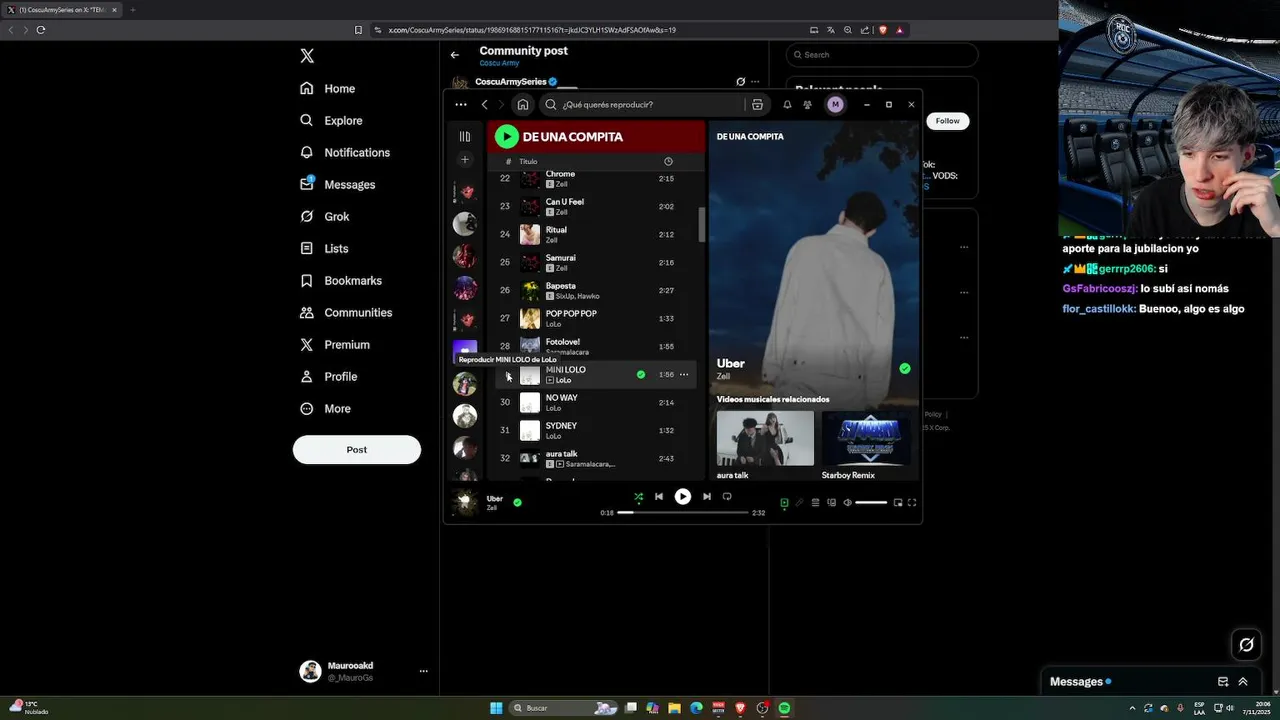This screenshot has width=1280, height=720.
Task: Create new playlist with plus icon
Action: point(464,160)
